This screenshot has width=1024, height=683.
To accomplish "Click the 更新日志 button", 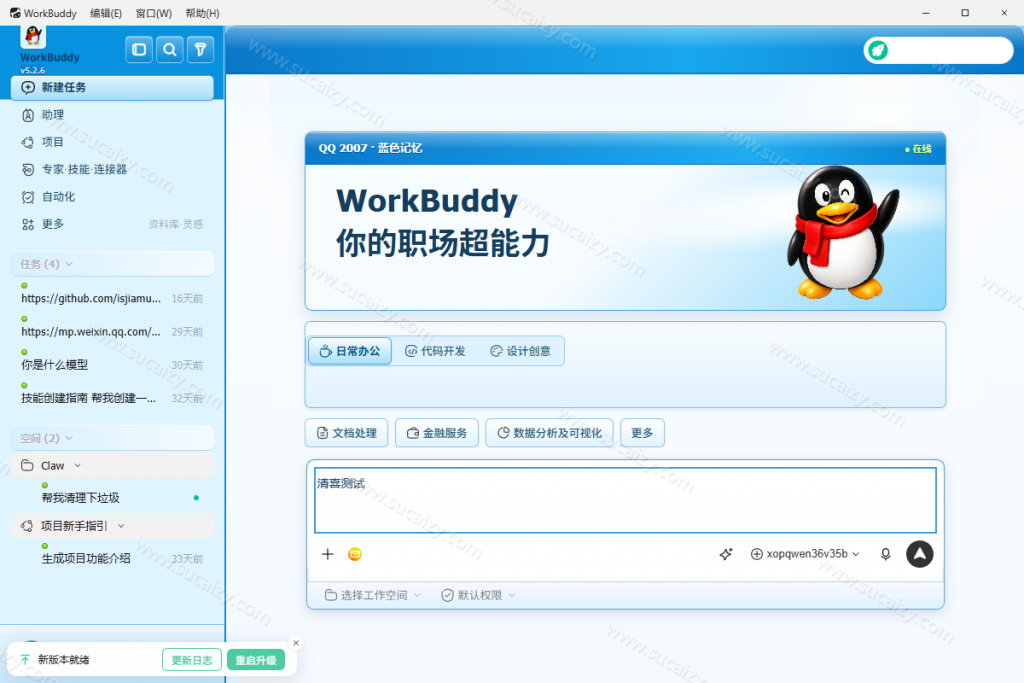I will [192, 660].
